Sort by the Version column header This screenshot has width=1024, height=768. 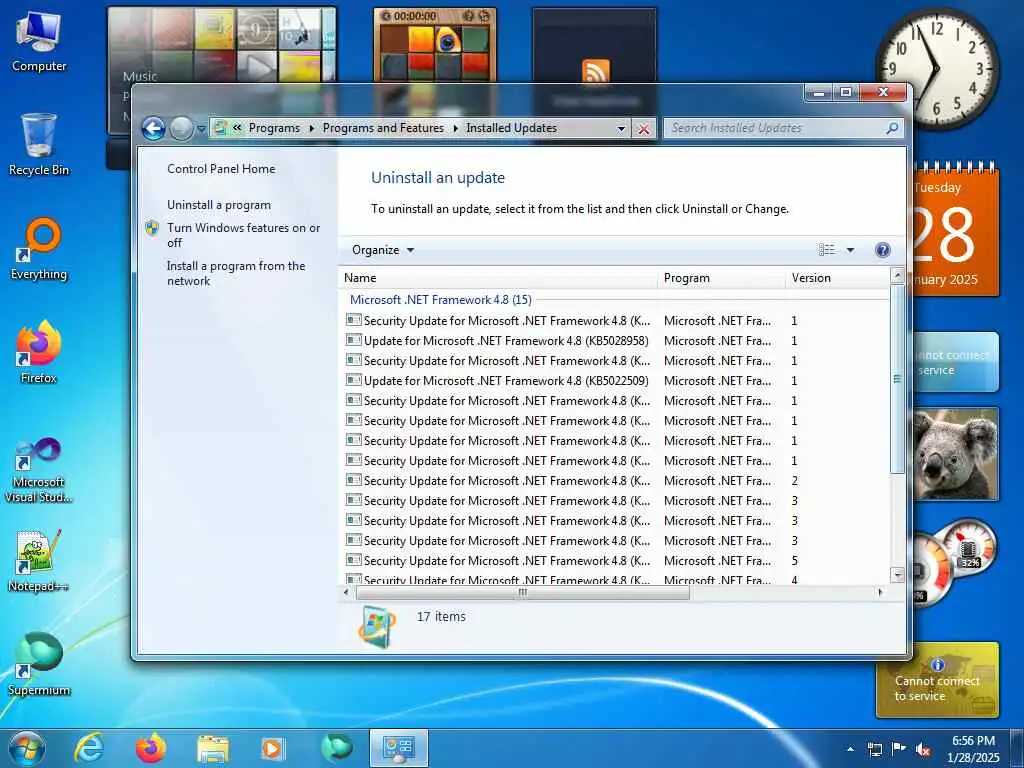[839, 278]
